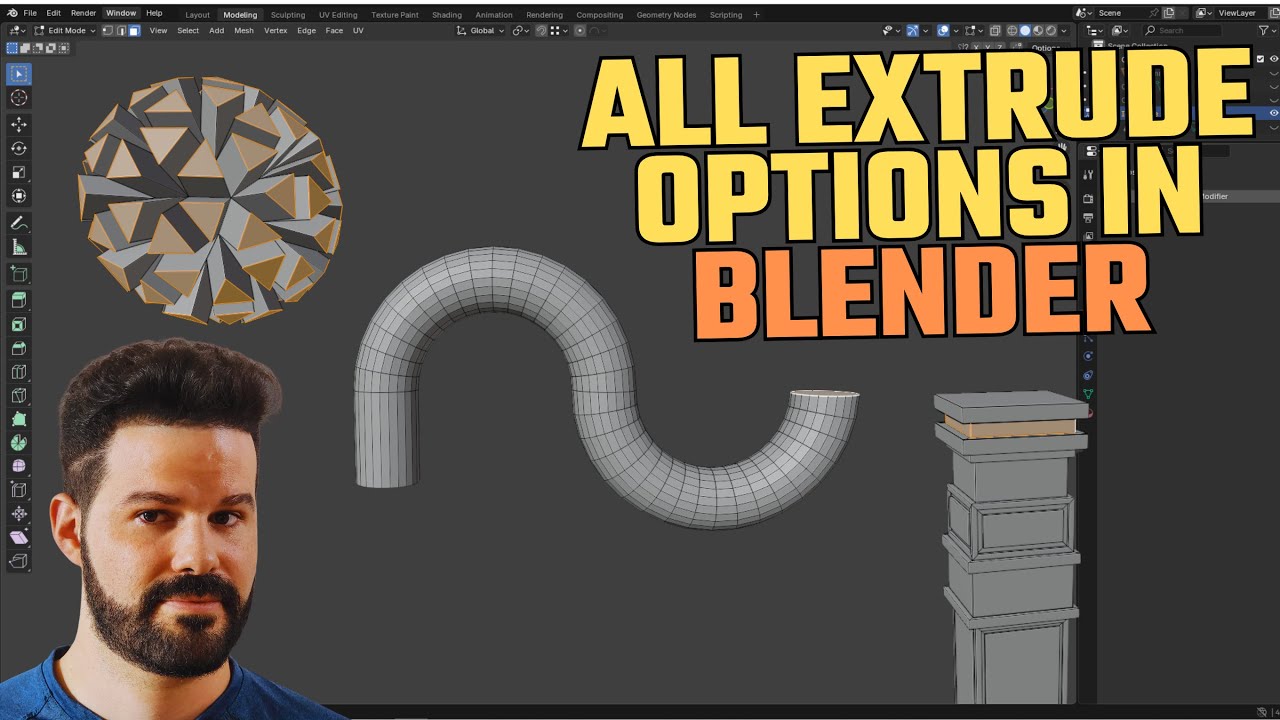Select the Smooth tool
This screenshot has height=720, width=1280.
click(x=19, y=466)
